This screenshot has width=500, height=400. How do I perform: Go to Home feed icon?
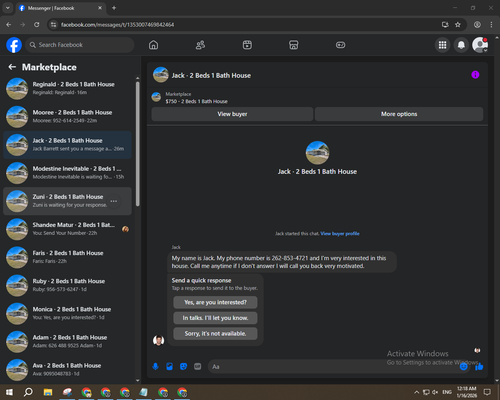[x=153, y=45]
